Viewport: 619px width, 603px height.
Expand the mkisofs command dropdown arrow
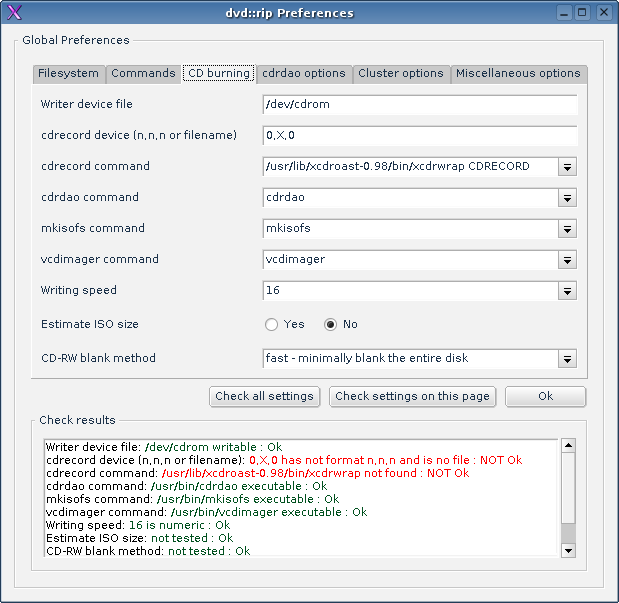click(567, 229)
